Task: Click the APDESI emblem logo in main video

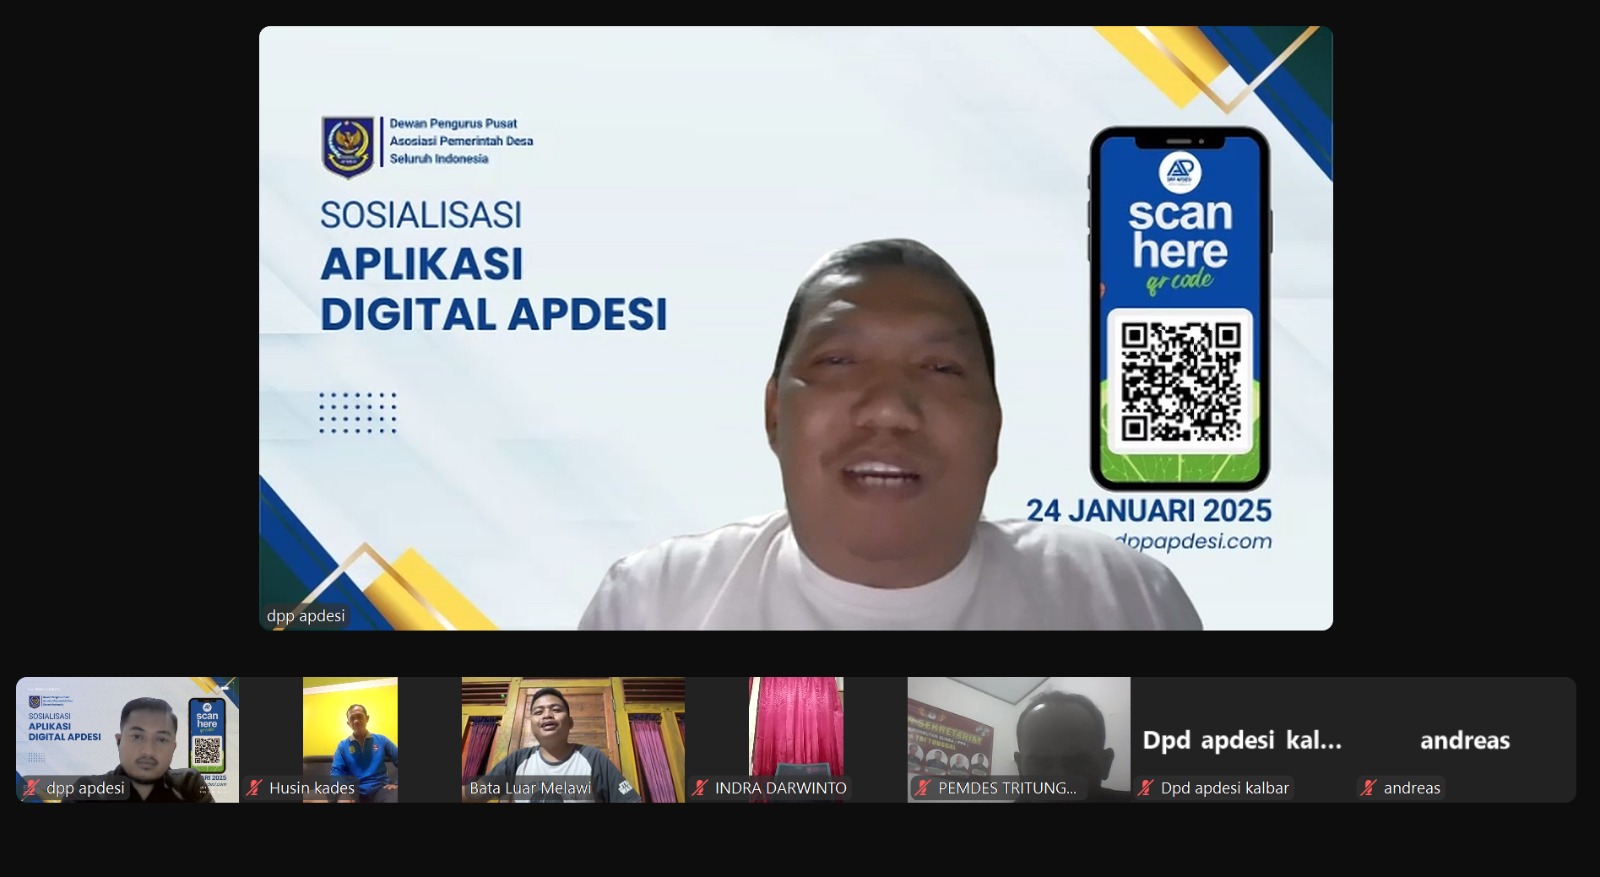Action: point(348,145)
